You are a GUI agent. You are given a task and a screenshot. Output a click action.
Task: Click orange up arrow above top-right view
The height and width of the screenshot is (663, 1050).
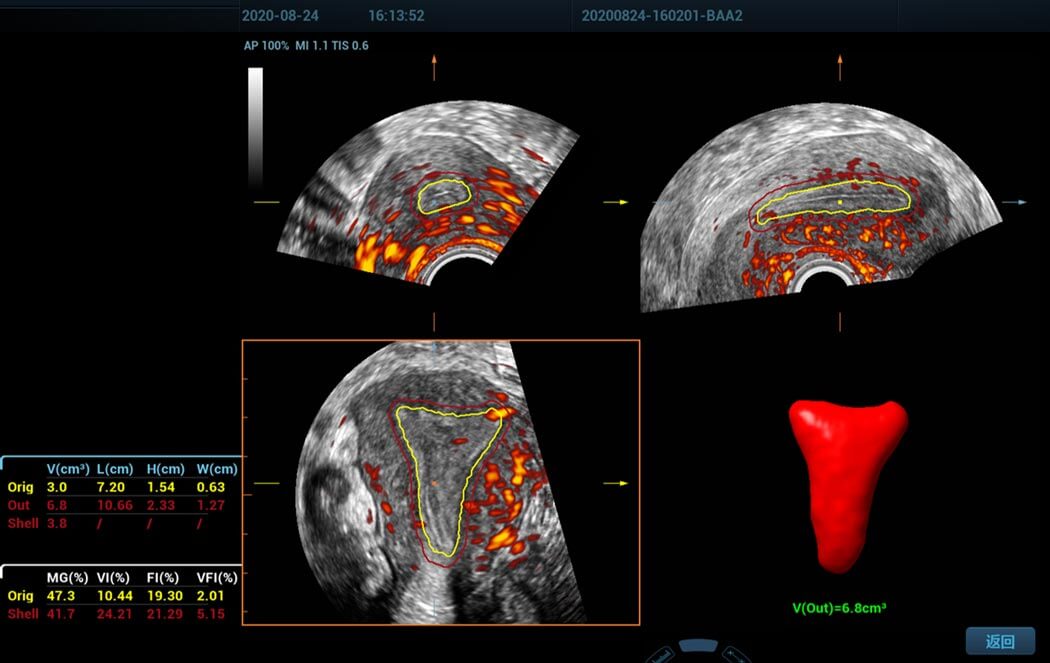(840, 67)
